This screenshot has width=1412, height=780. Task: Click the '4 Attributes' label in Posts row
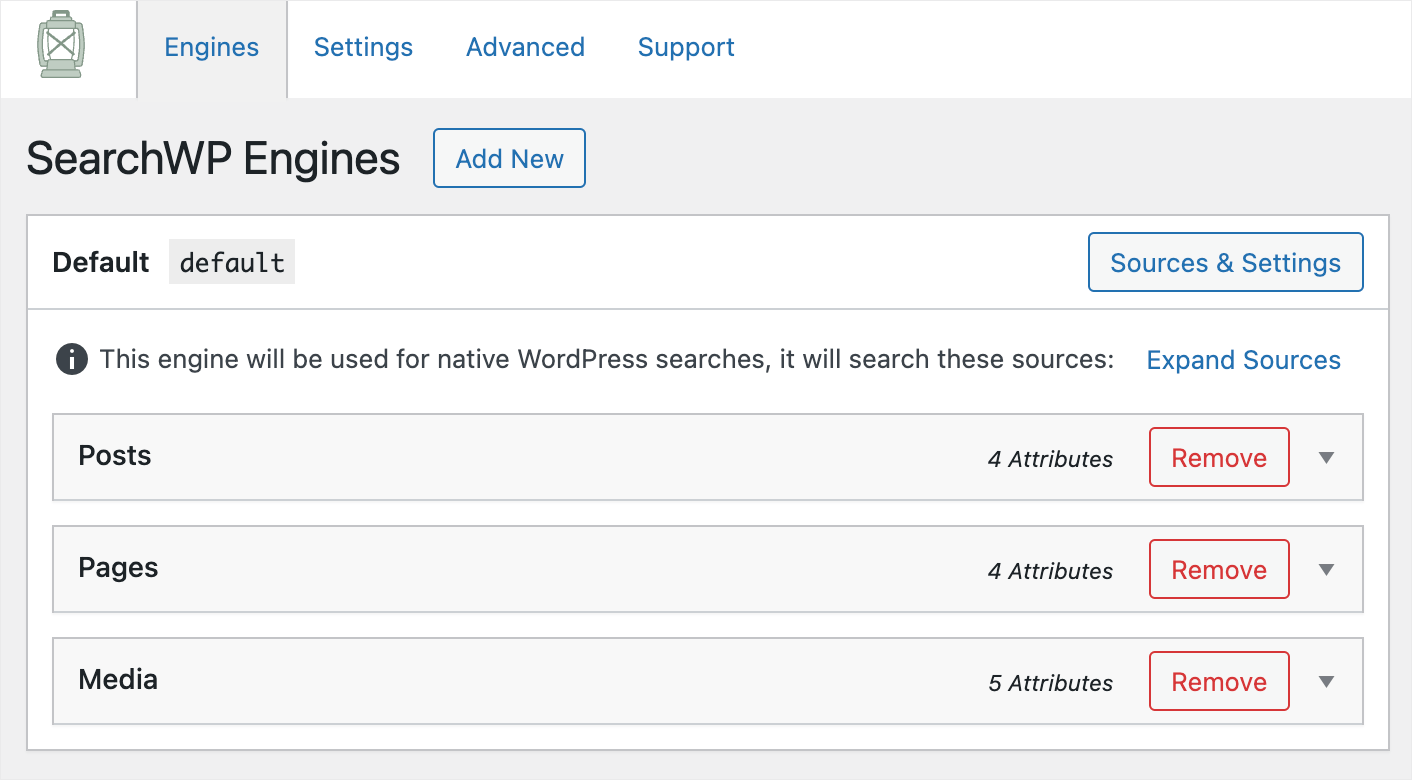tap(1050, 459)
